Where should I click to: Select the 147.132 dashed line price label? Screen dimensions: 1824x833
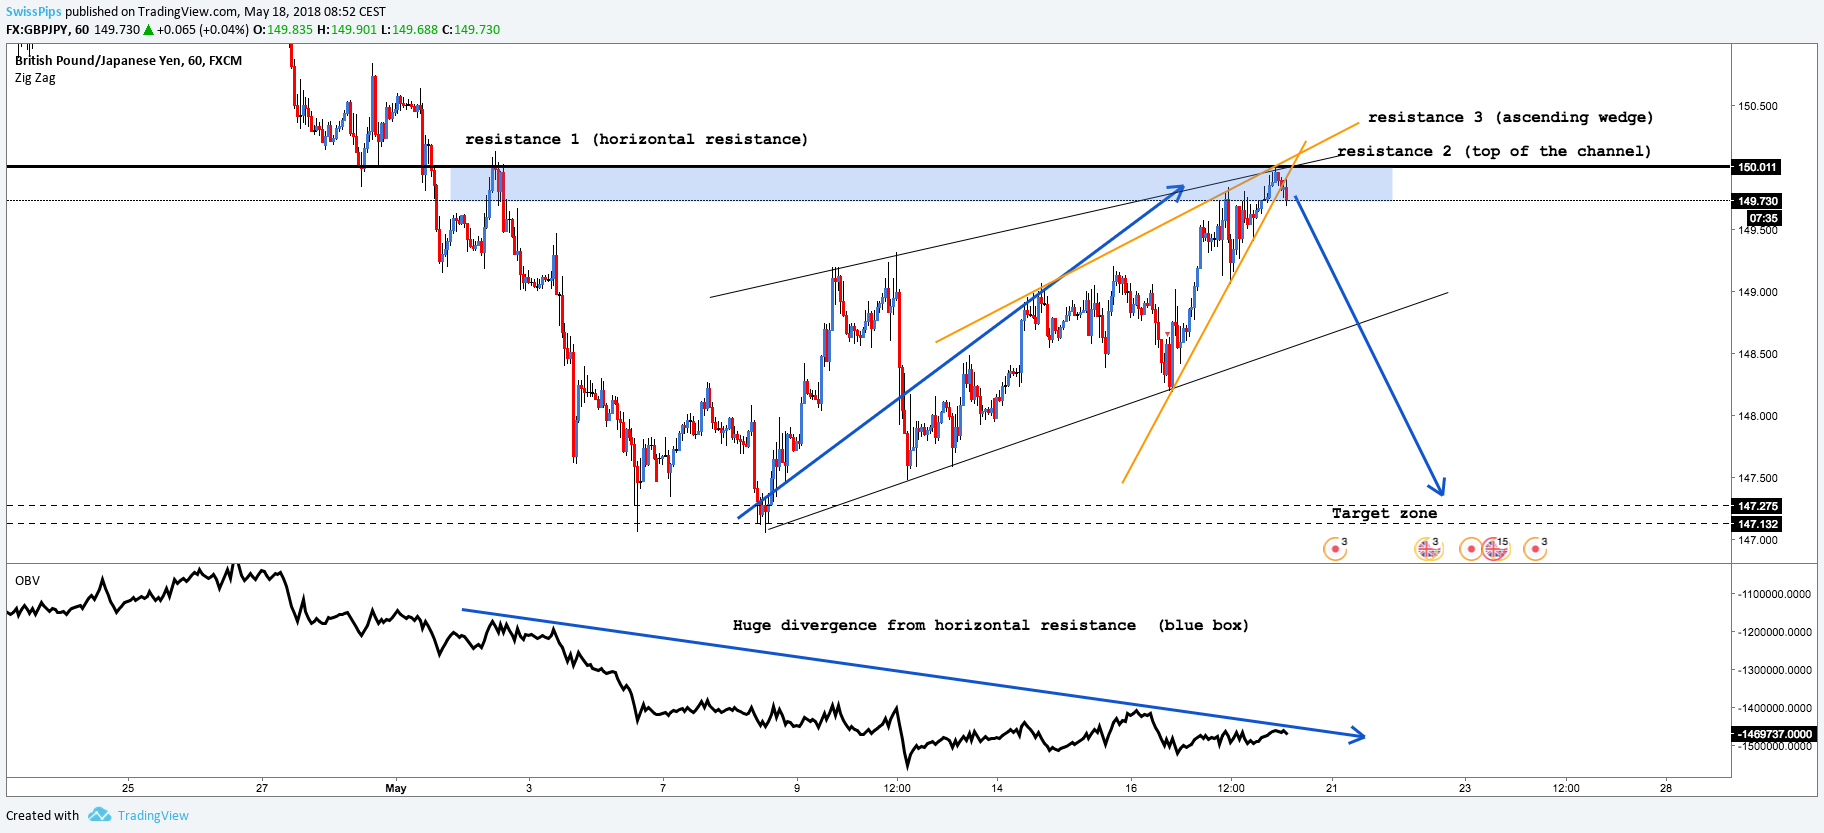tap(1757, 524)
